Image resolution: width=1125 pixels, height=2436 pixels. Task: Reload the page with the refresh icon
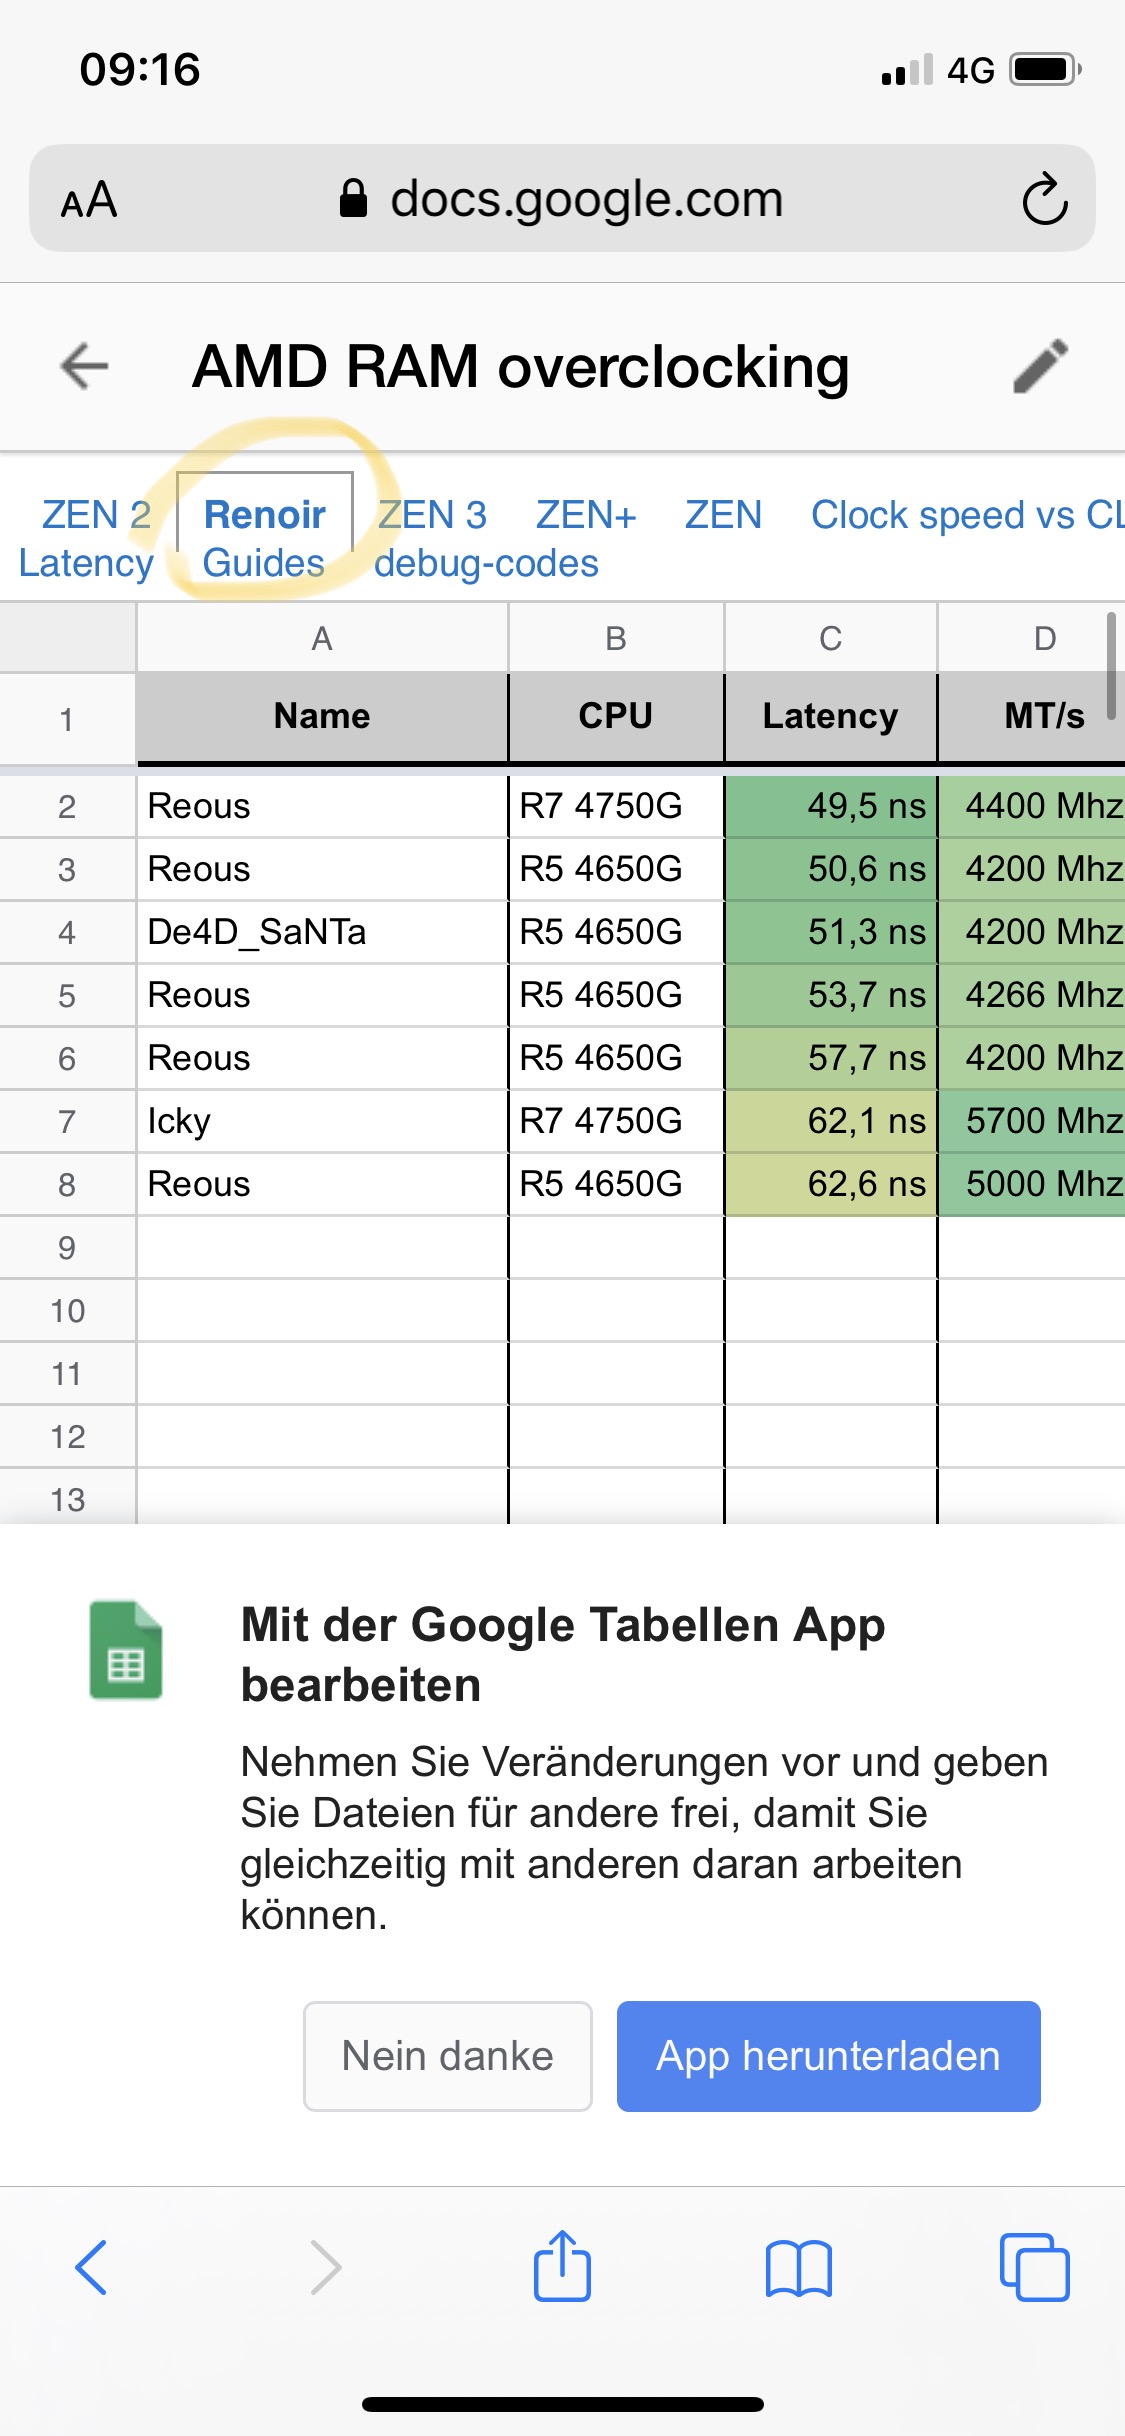(x=1045, y=199)
